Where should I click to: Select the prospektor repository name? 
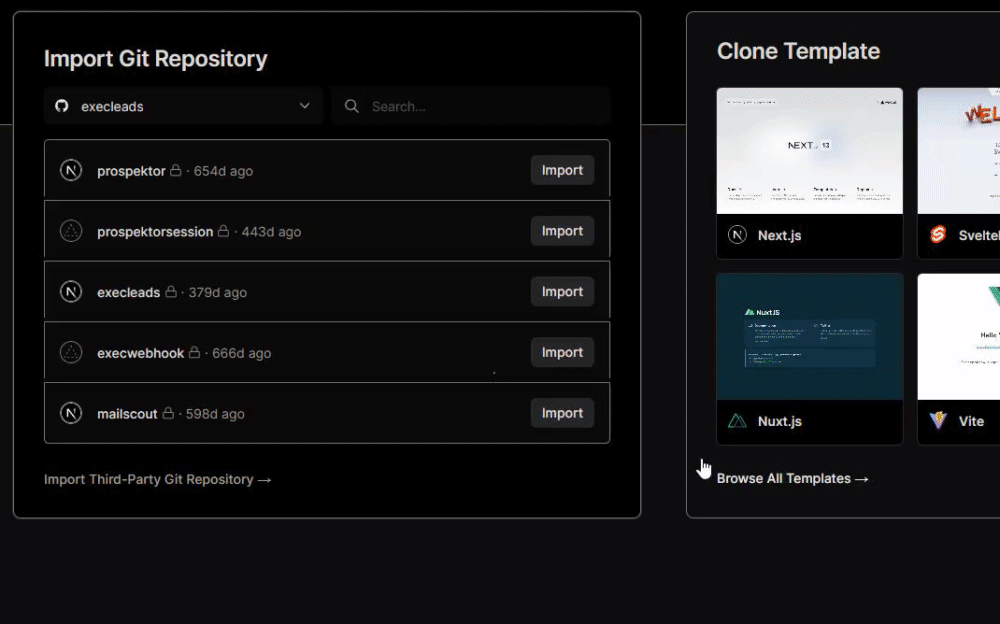pyautogui.click(x=131, y=171)
